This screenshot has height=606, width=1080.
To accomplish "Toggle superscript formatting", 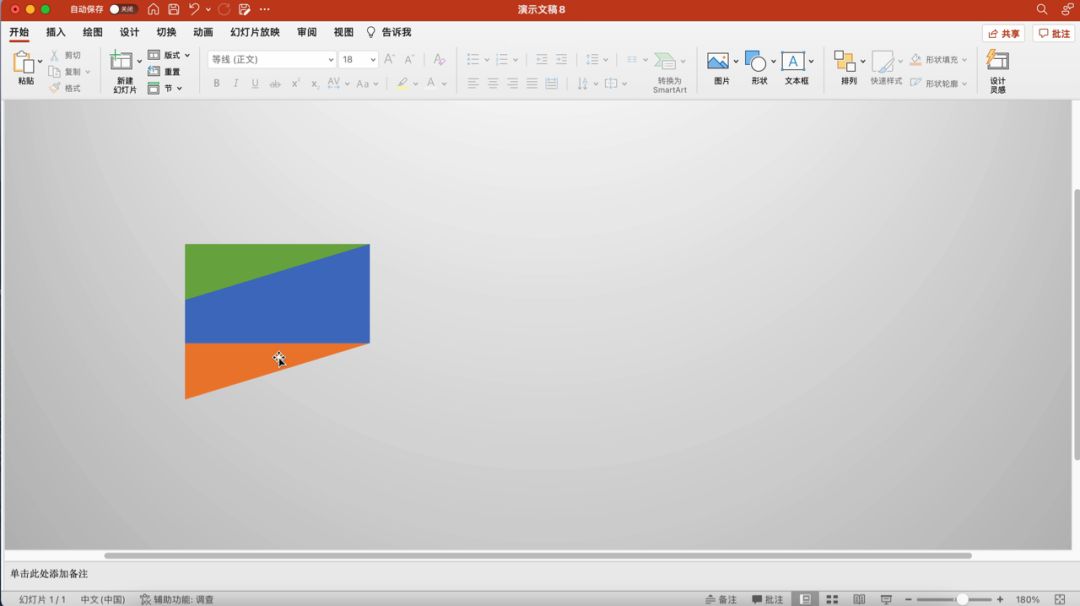I will [x=295, y=83].
